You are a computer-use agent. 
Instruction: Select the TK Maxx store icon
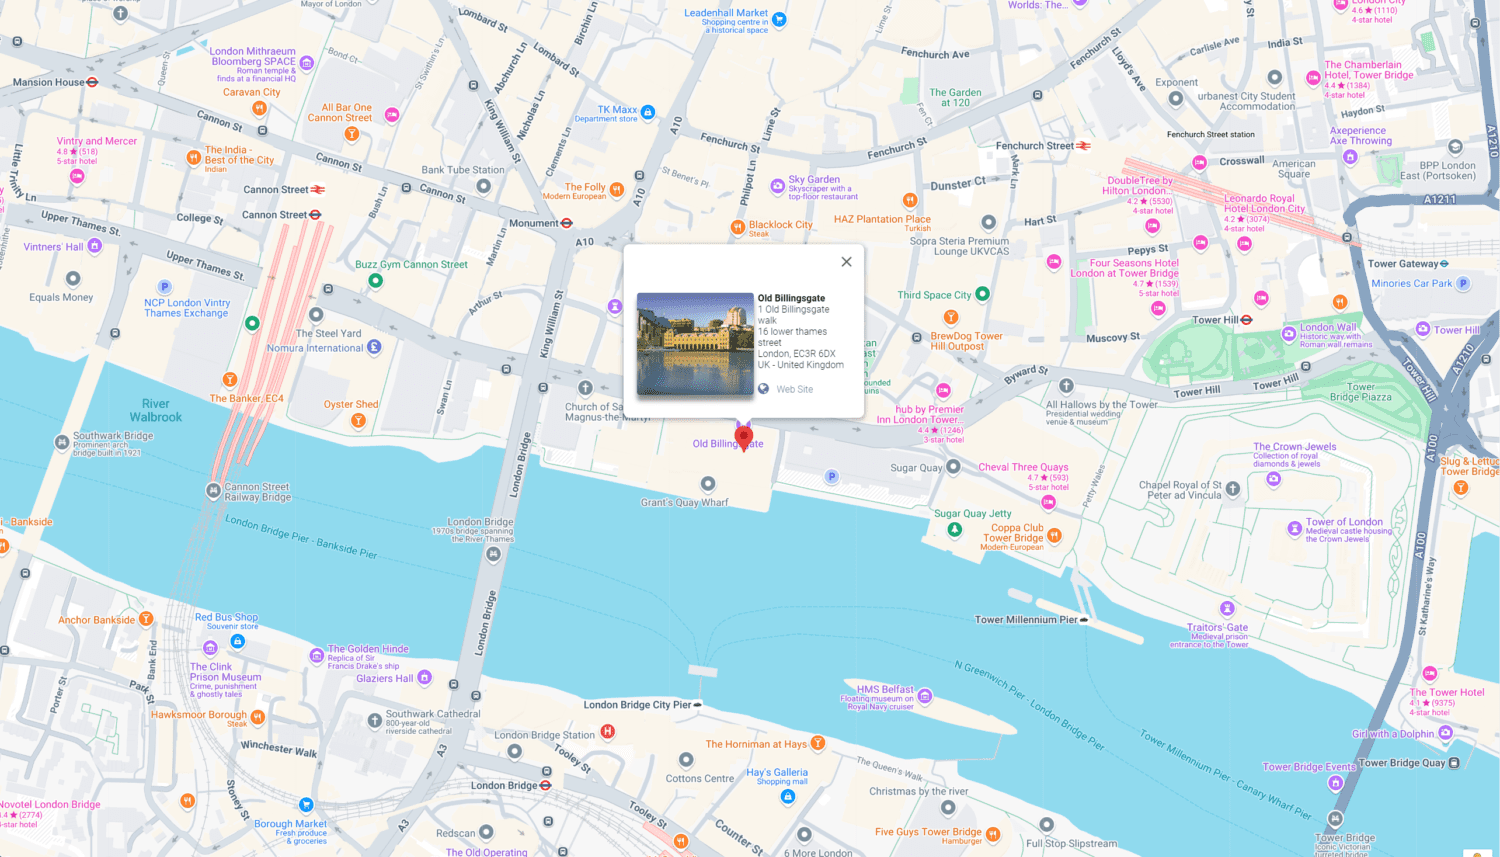point(648,112)
